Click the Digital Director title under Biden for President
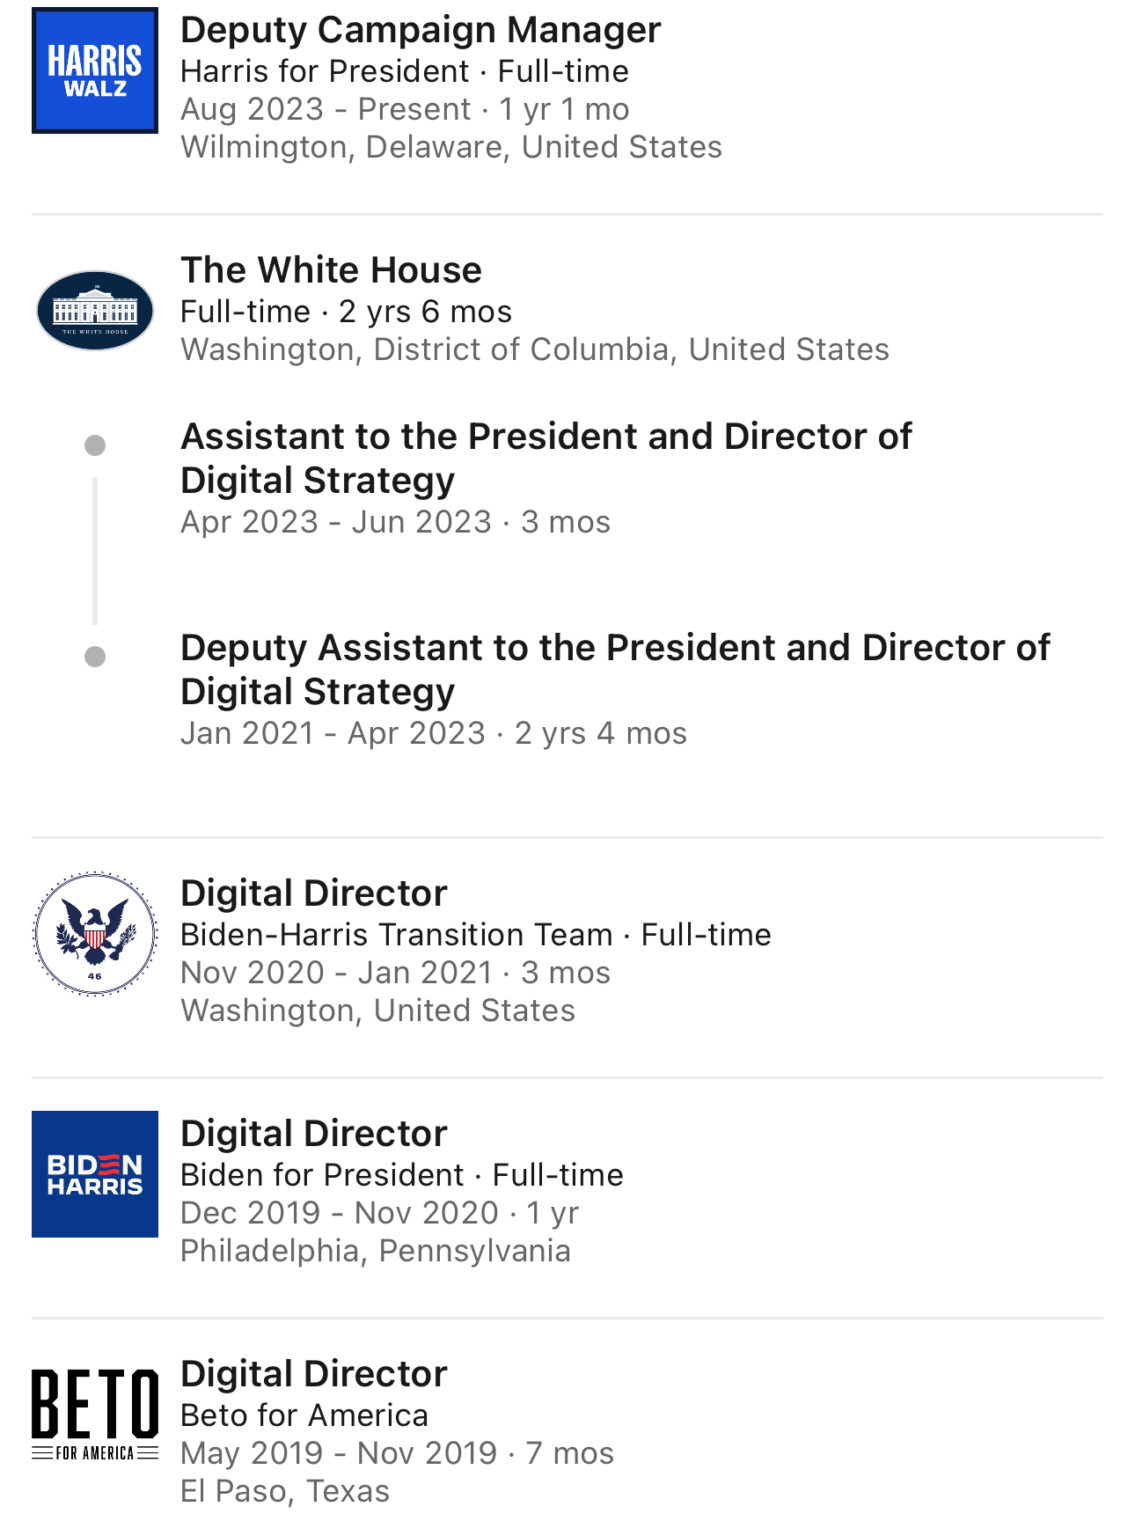Viewport: 1135px width, 1536px height. pyautogui.click(x=313, y=1132)
